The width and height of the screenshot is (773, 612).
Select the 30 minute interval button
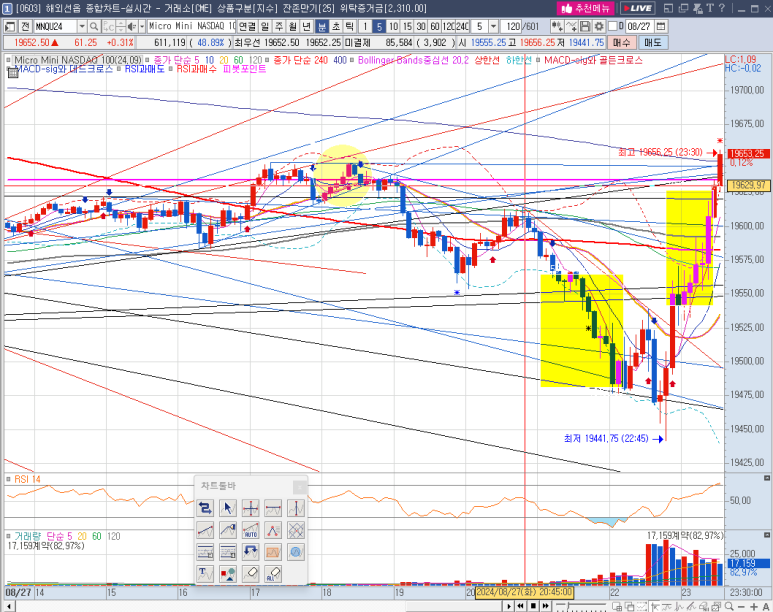tap(421, 27)
